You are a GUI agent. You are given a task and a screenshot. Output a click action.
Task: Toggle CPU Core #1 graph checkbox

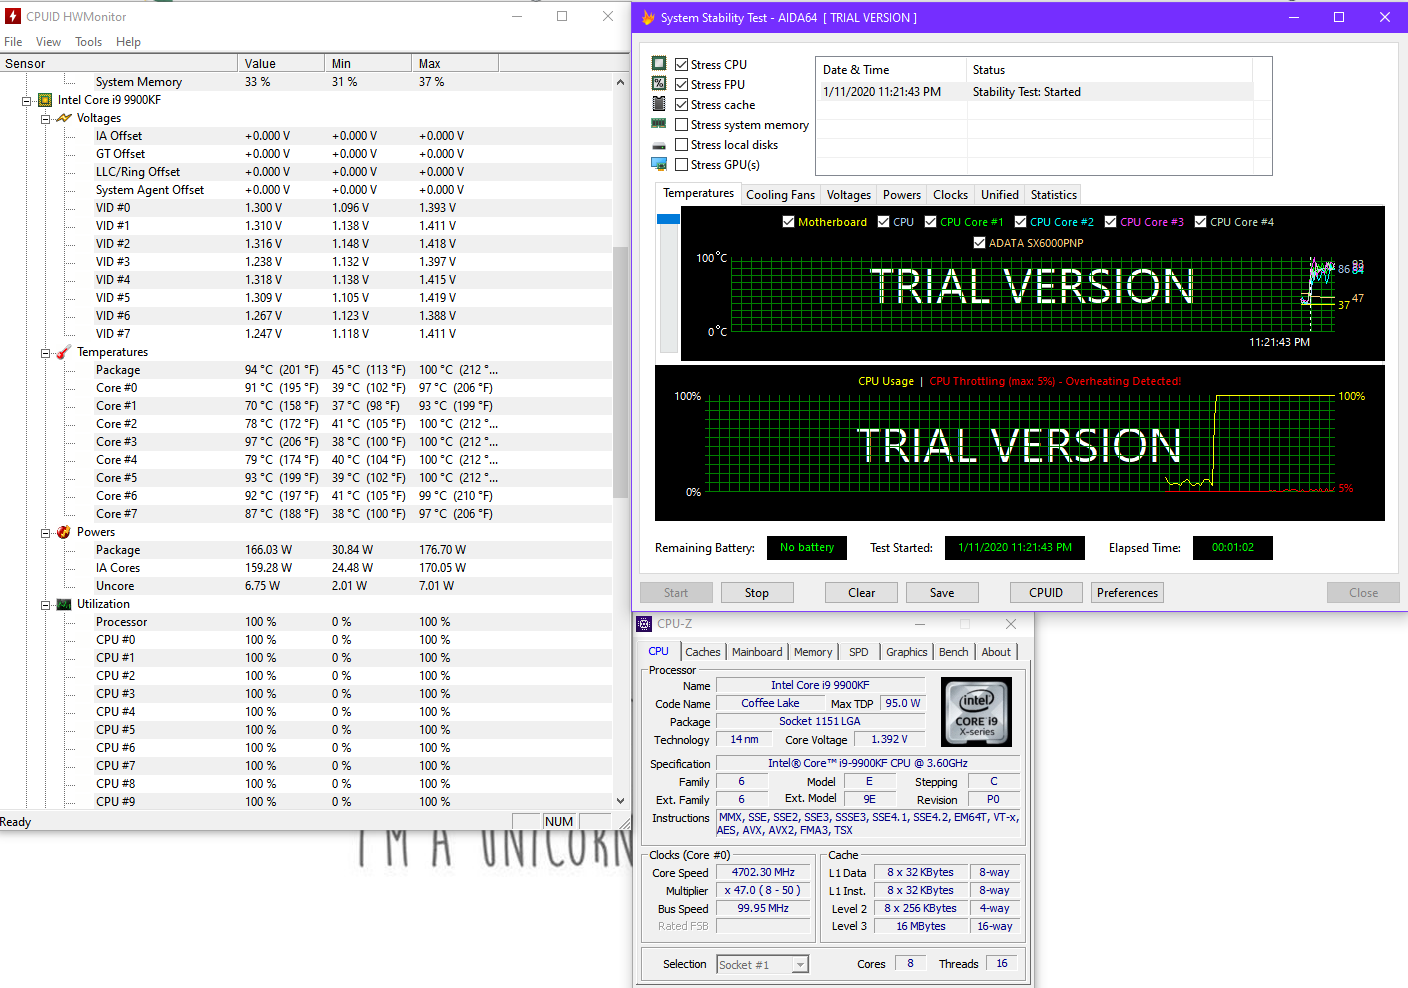point(930,222)
